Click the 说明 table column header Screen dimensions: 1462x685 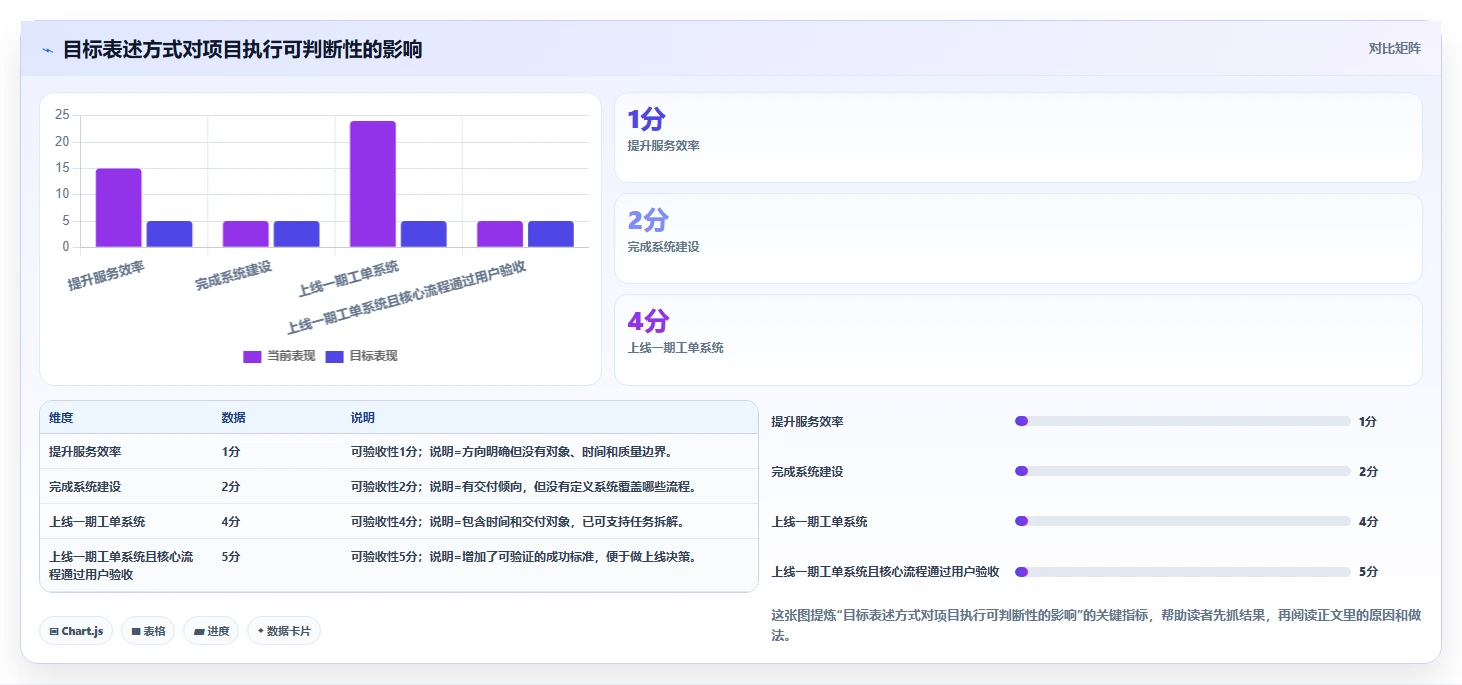click(363, 417)
